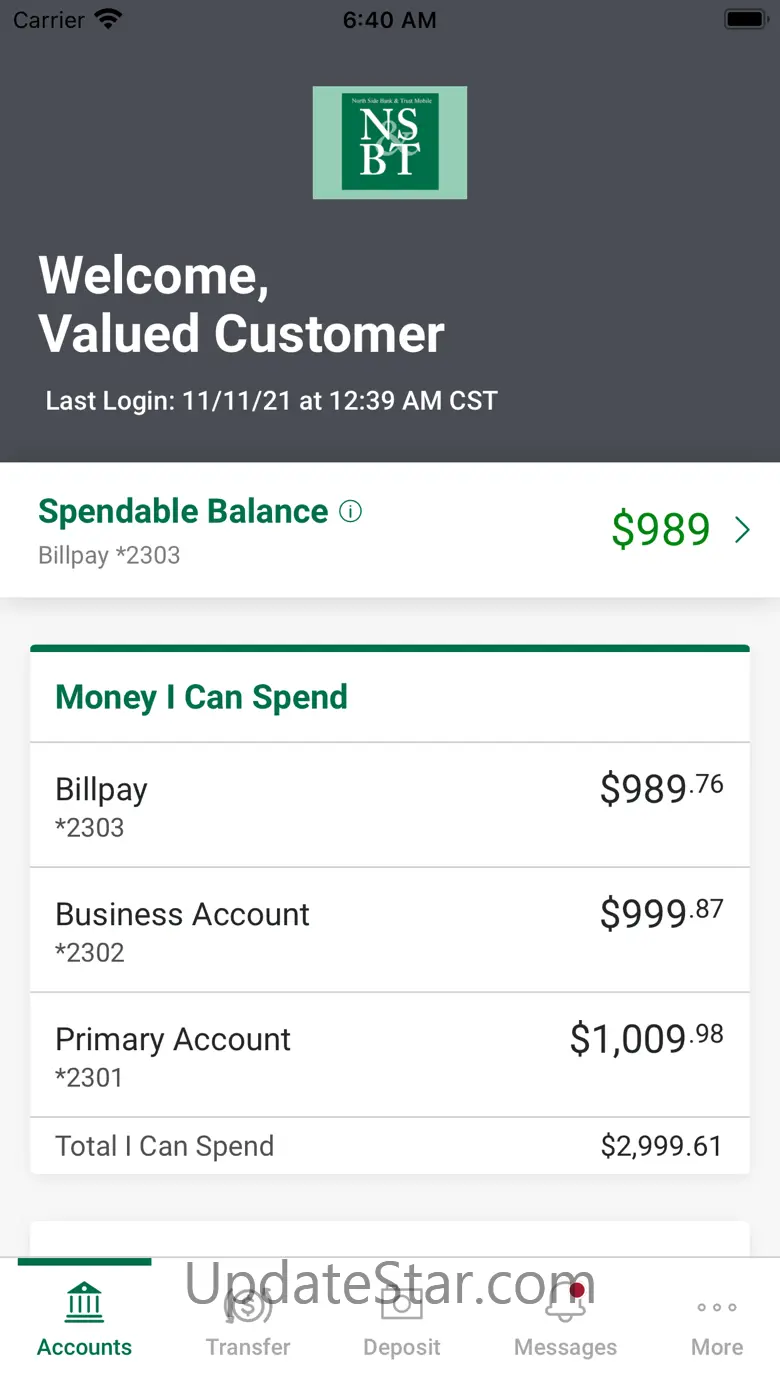
Task: Tap the NSBT bank logo
Action: click(390, 142)
